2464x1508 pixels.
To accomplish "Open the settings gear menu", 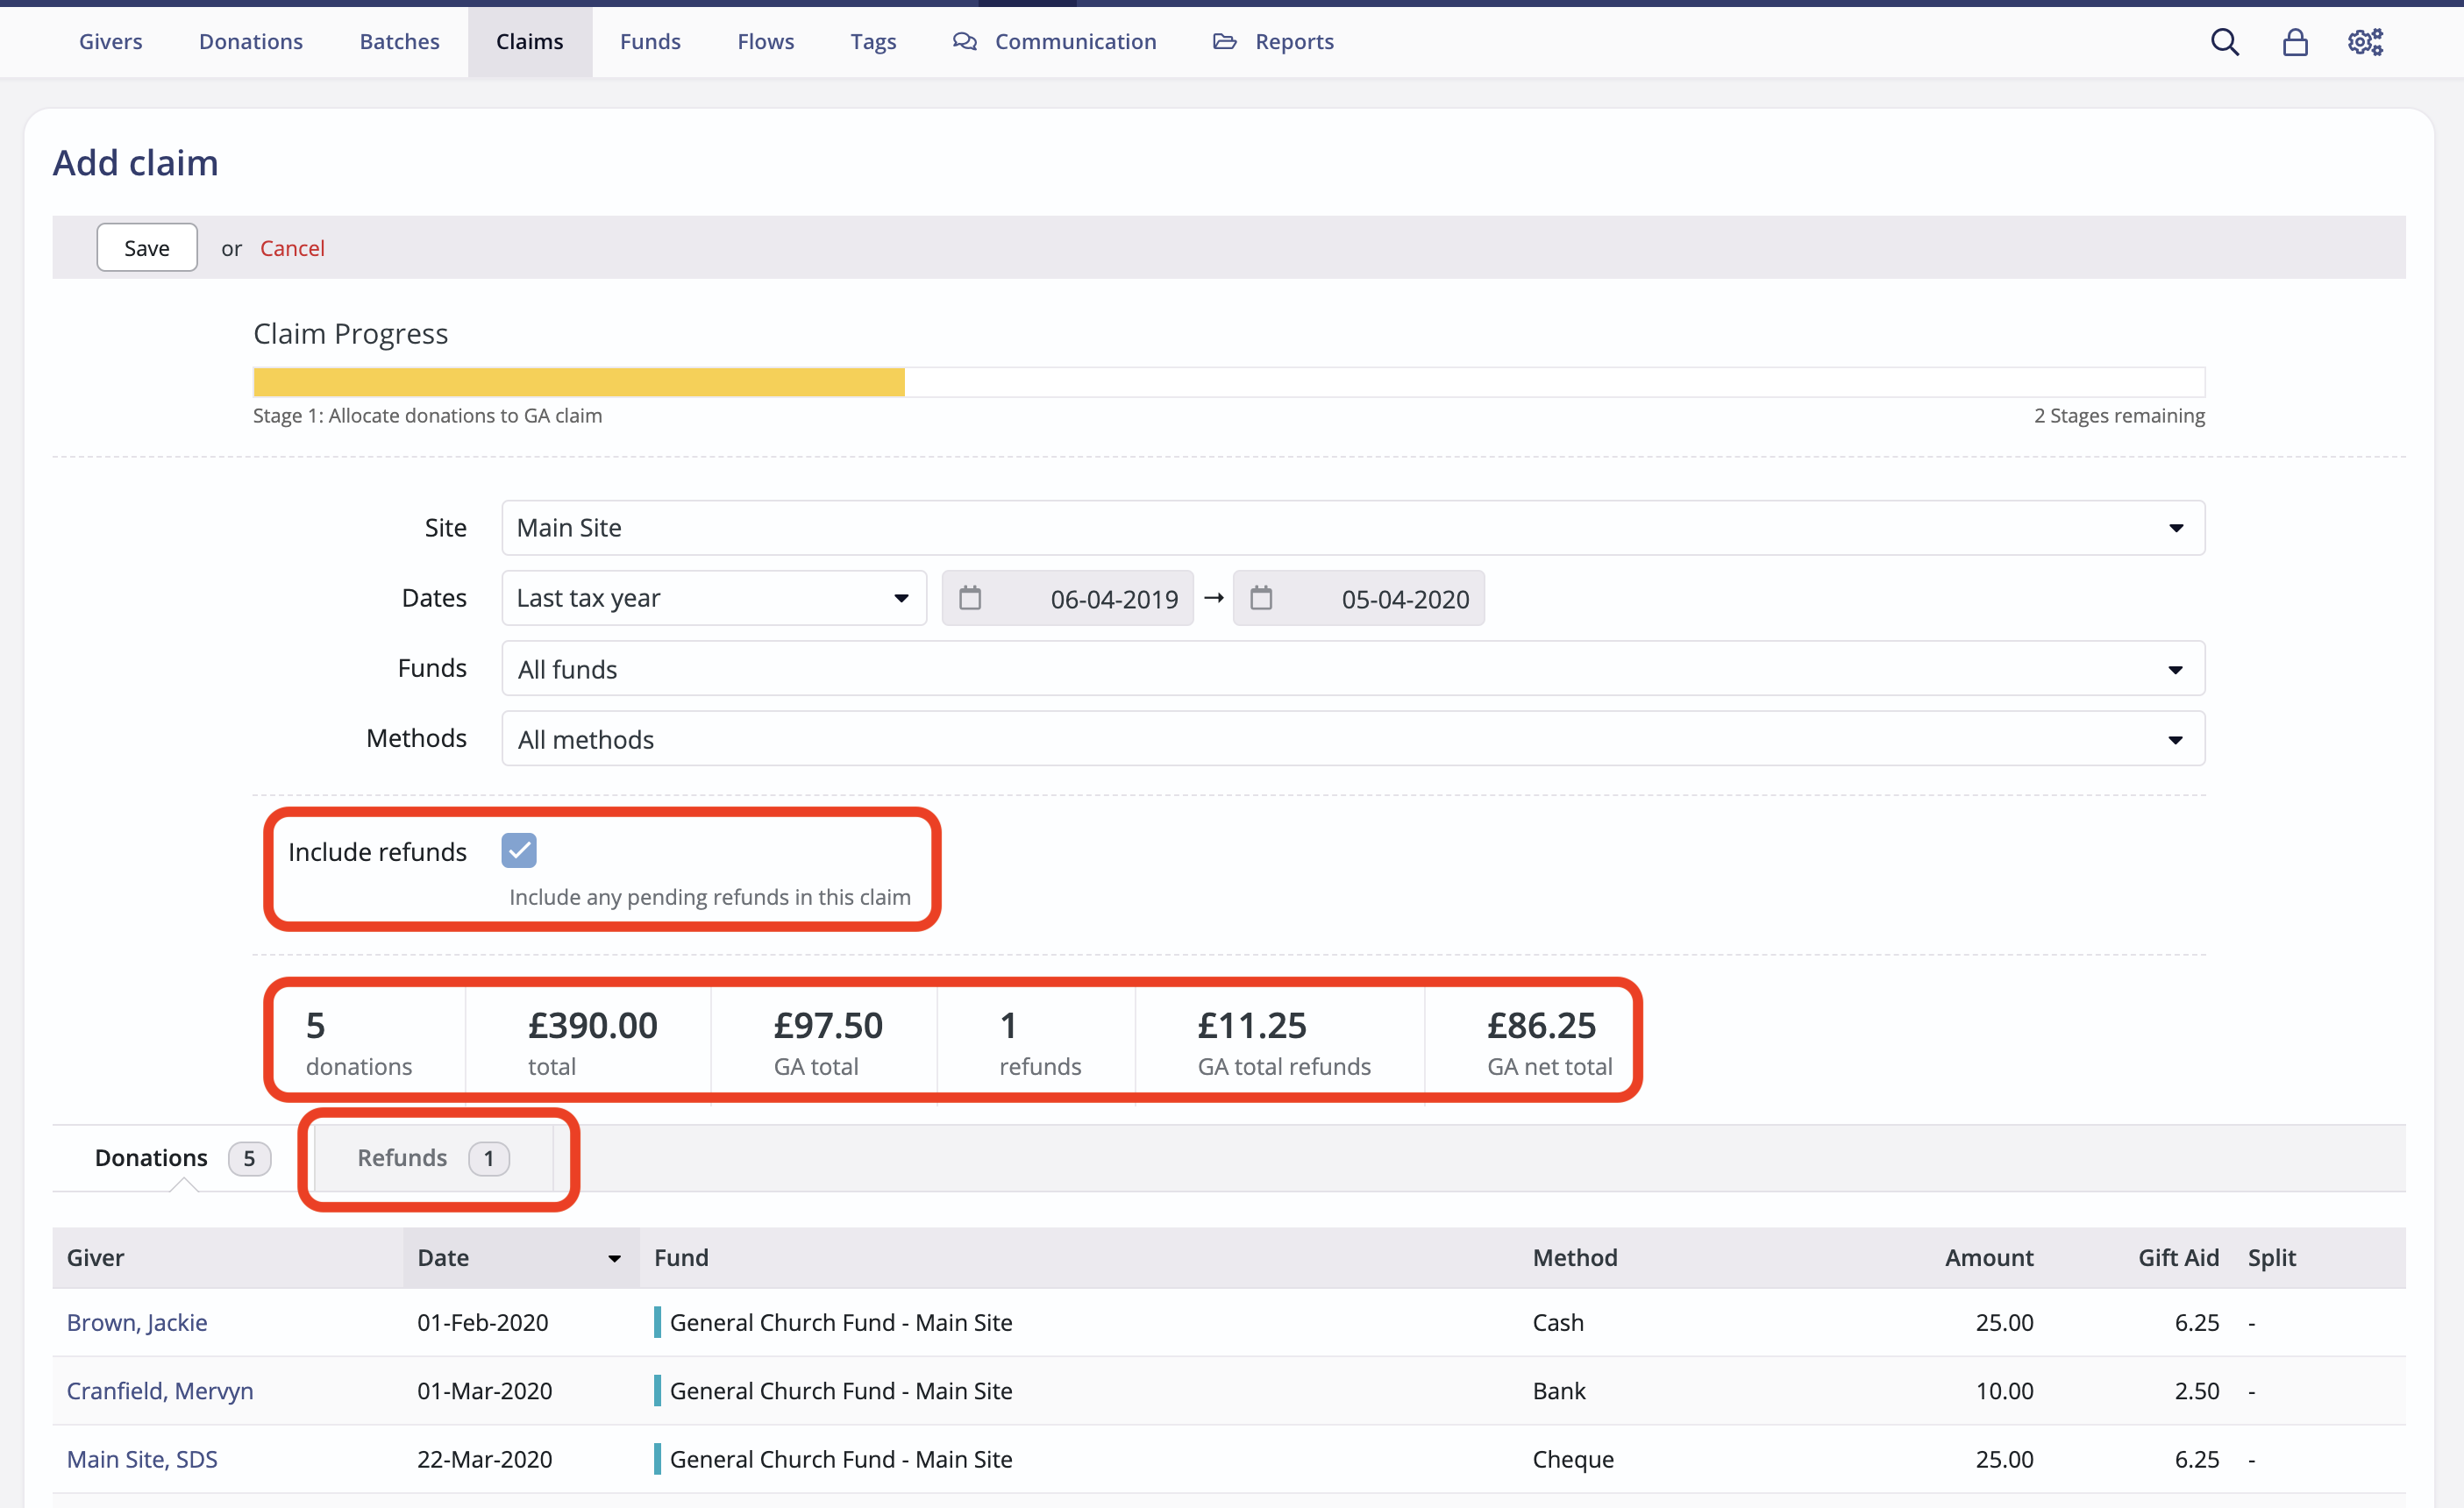I will pyautogui.click(x=2366, y=41).
